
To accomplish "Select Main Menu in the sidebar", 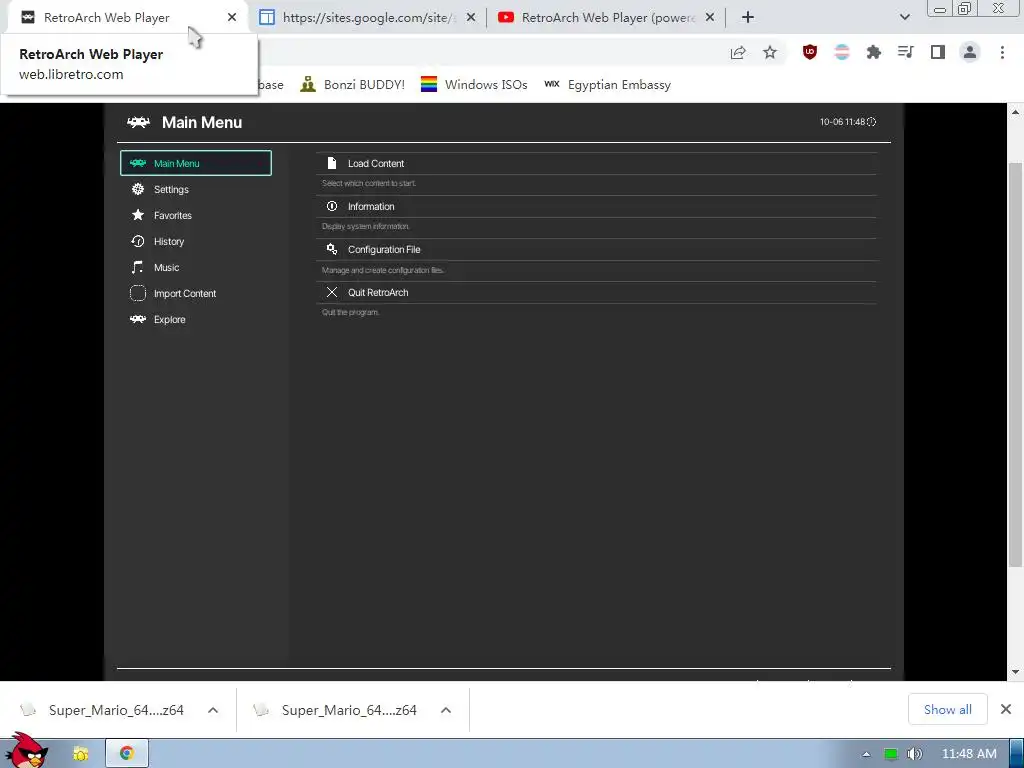I will coord(195,163).
